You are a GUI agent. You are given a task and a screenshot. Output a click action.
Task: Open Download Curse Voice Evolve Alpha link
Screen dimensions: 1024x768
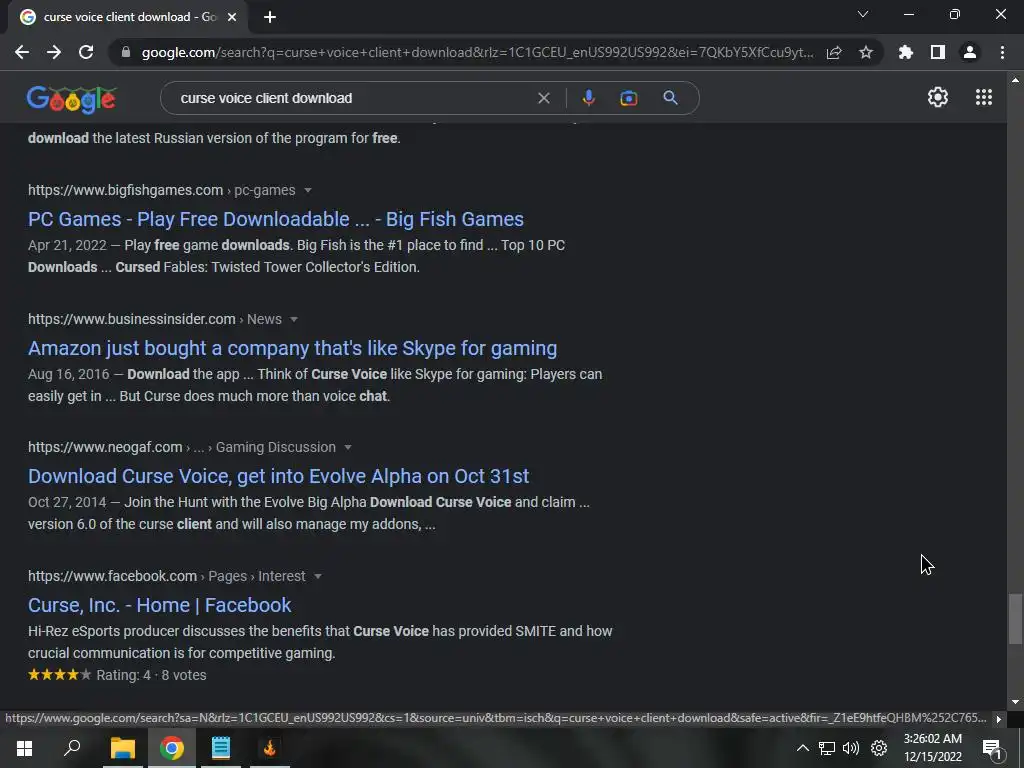[278, 476]
